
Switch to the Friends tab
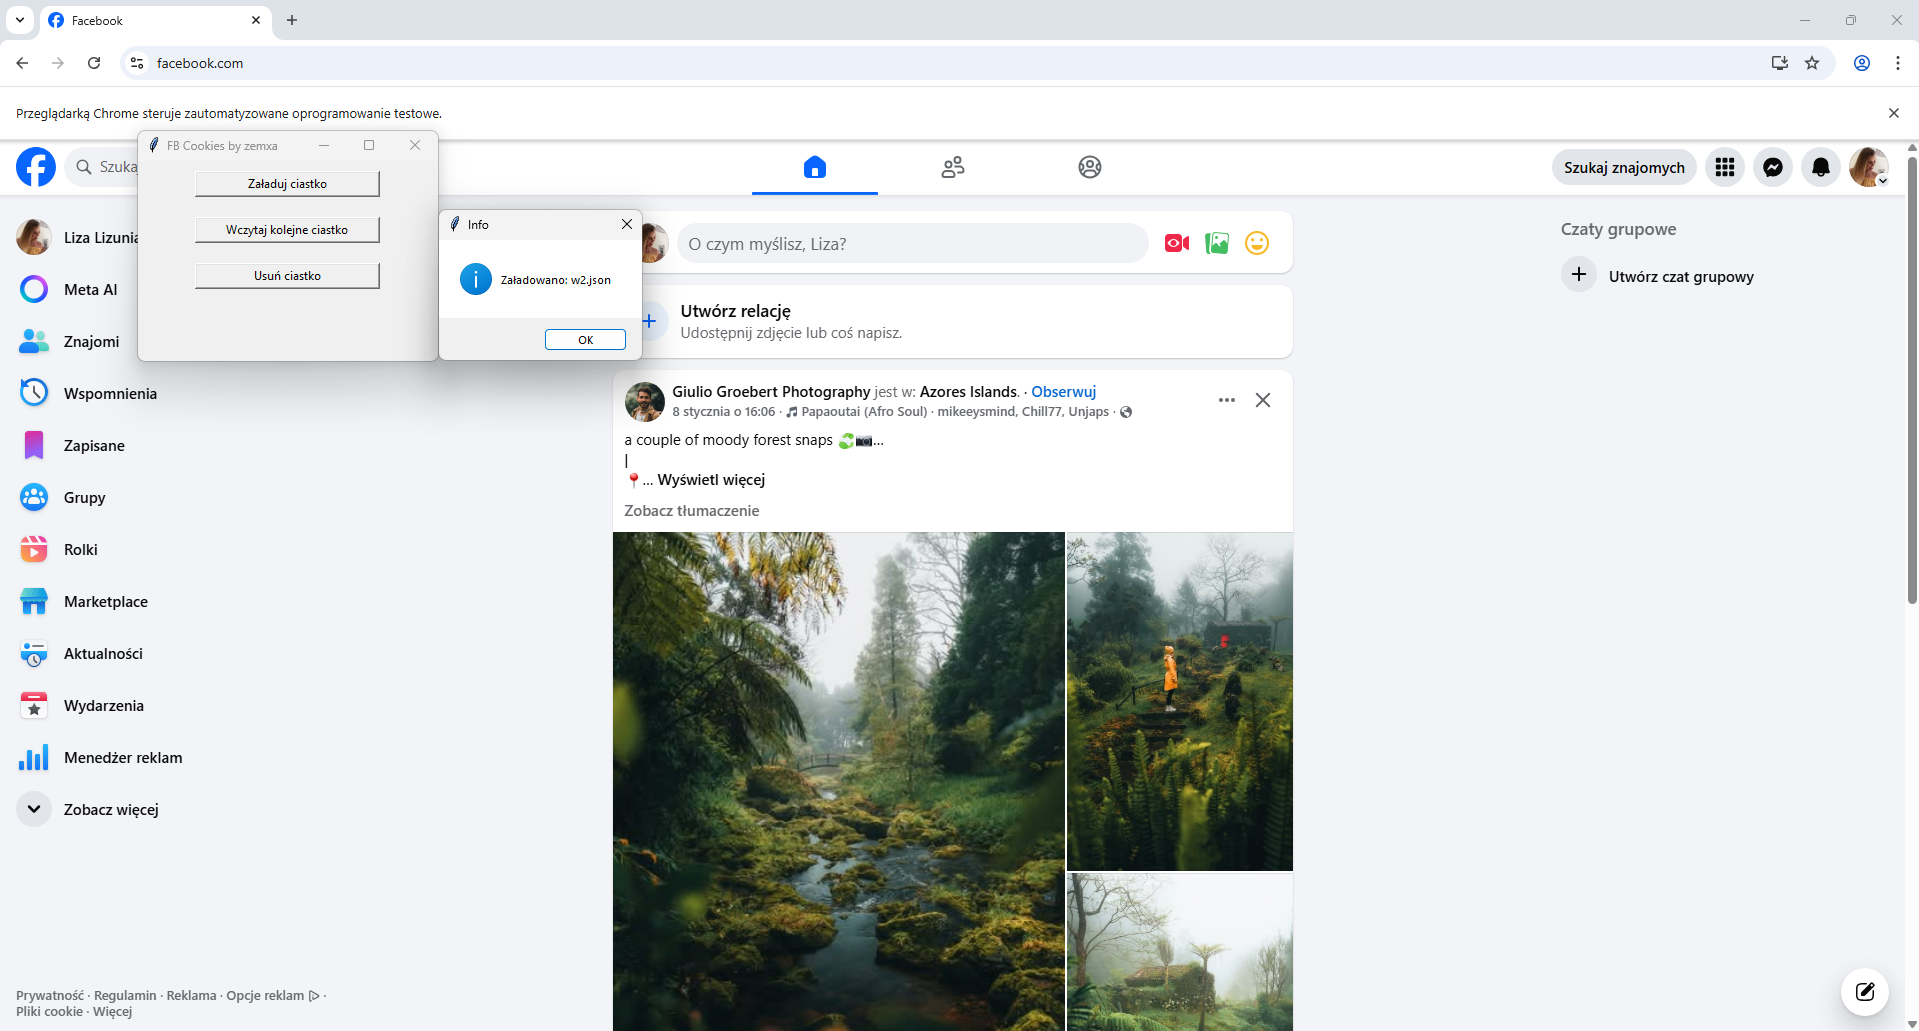(952, 167)
